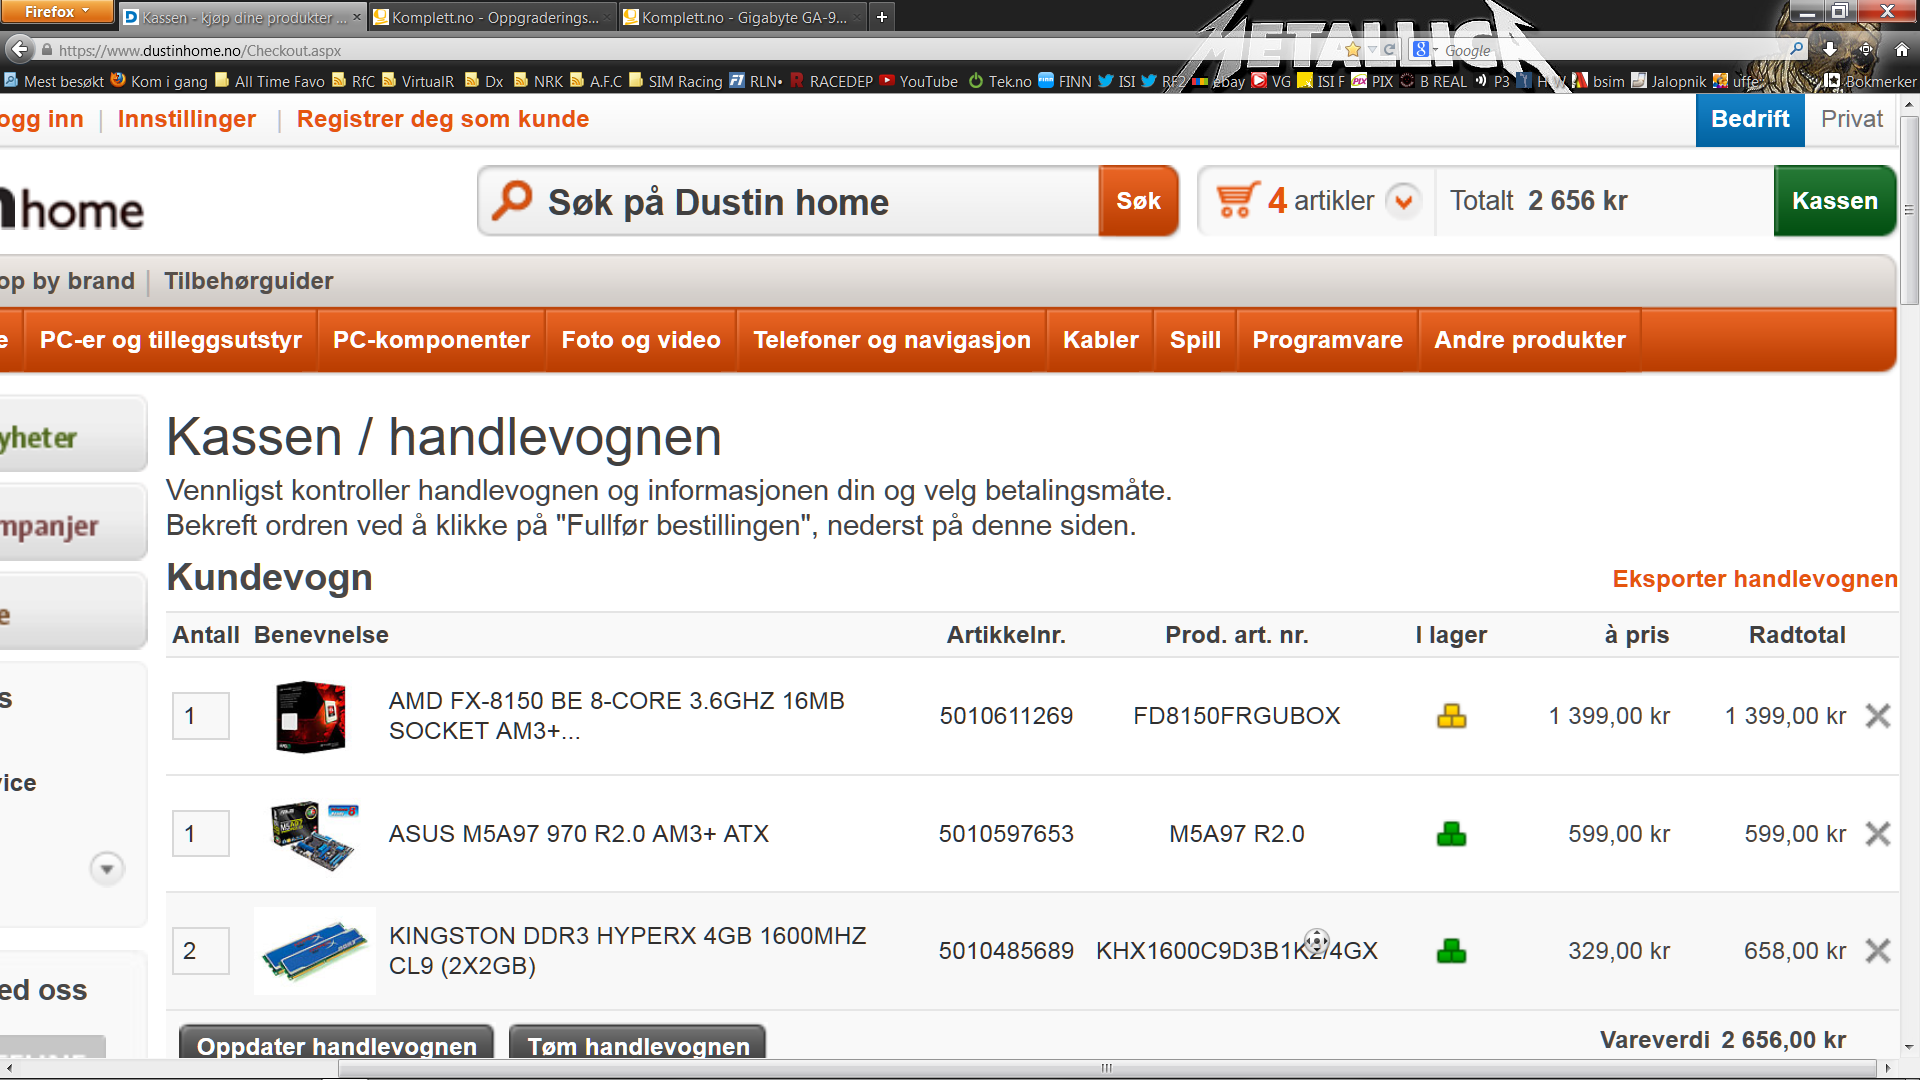Viewport: 1920px width, 1080px height.
Task: Open the Spill category
Action: 1195,340
